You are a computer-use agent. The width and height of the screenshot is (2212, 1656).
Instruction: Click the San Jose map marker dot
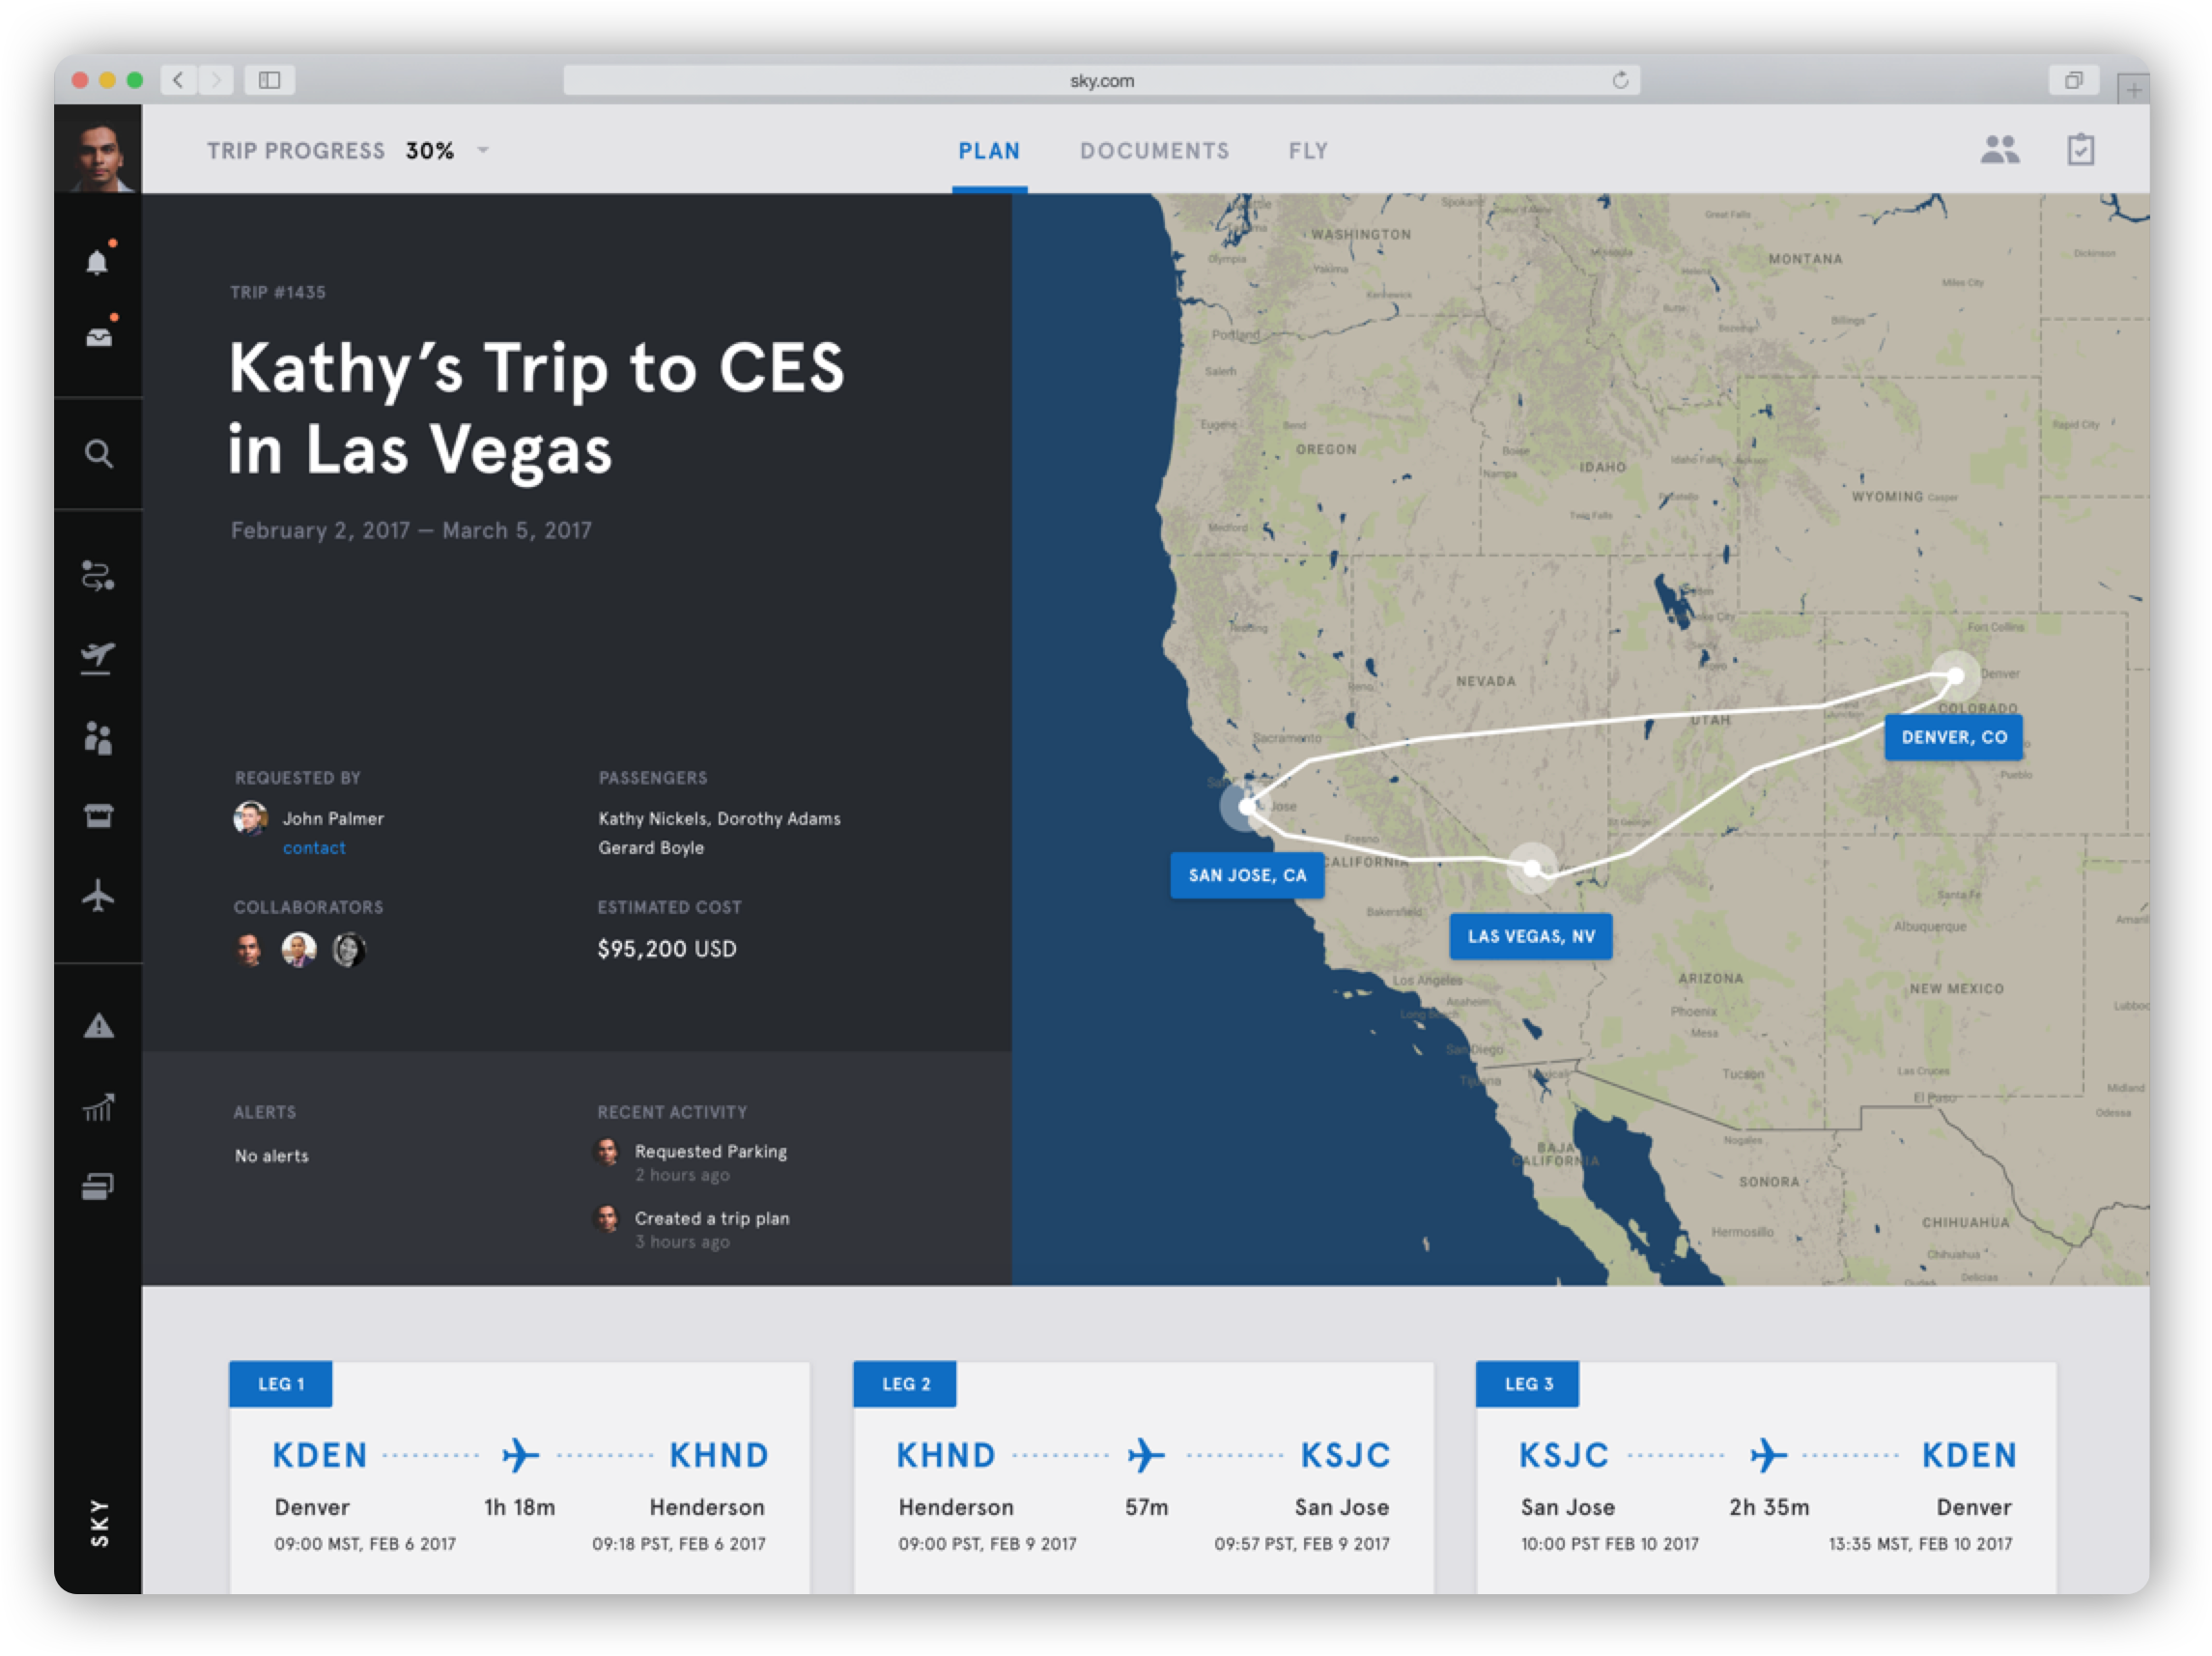pos(1245,805)
